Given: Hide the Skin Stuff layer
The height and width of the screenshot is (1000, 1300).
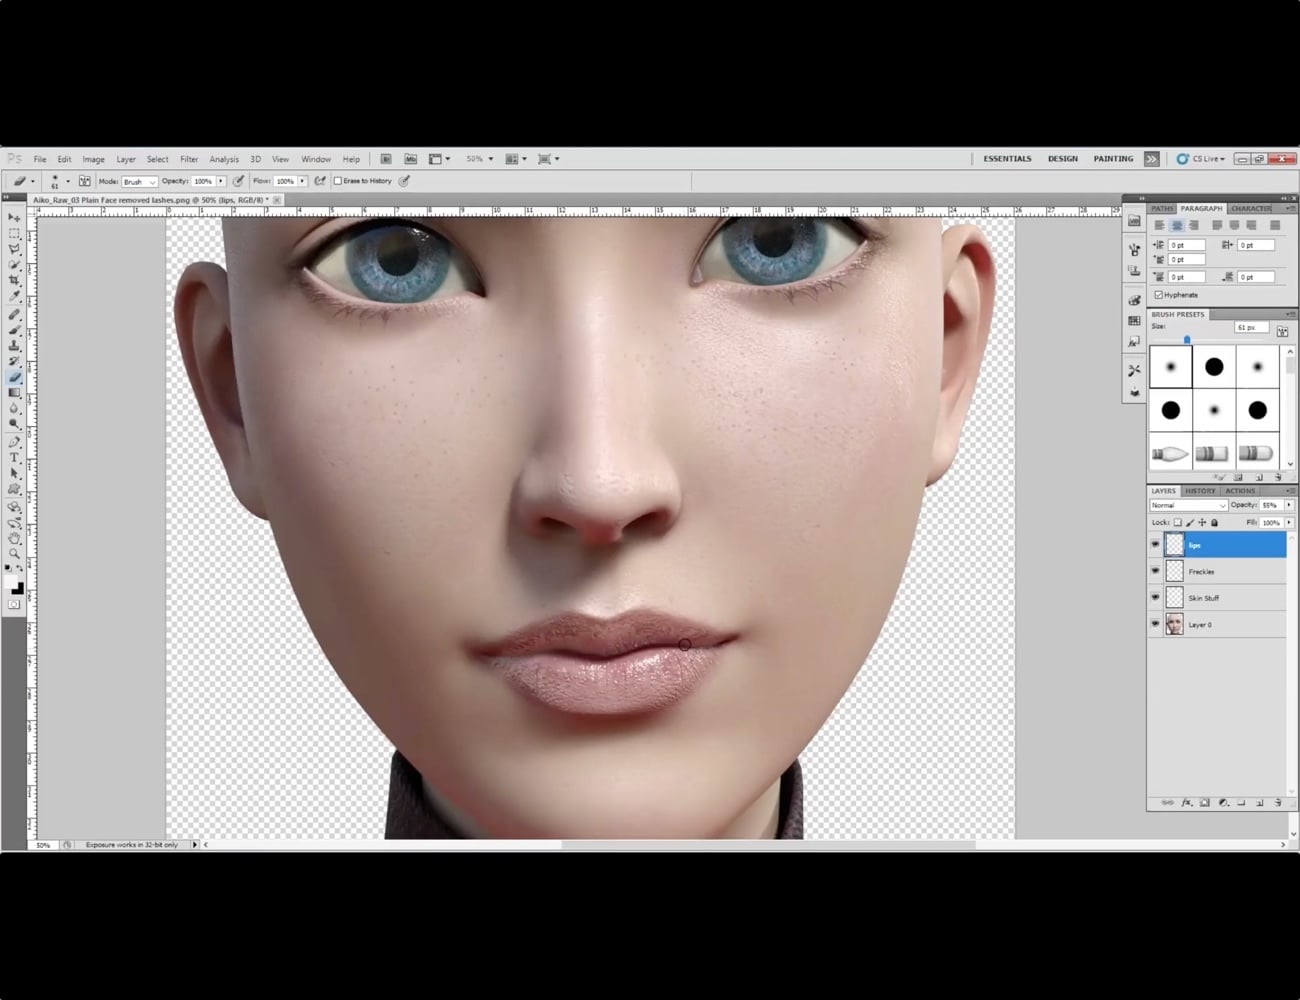Looking at the screenshot, I should pyautogui.click(x=1155, y=597).
